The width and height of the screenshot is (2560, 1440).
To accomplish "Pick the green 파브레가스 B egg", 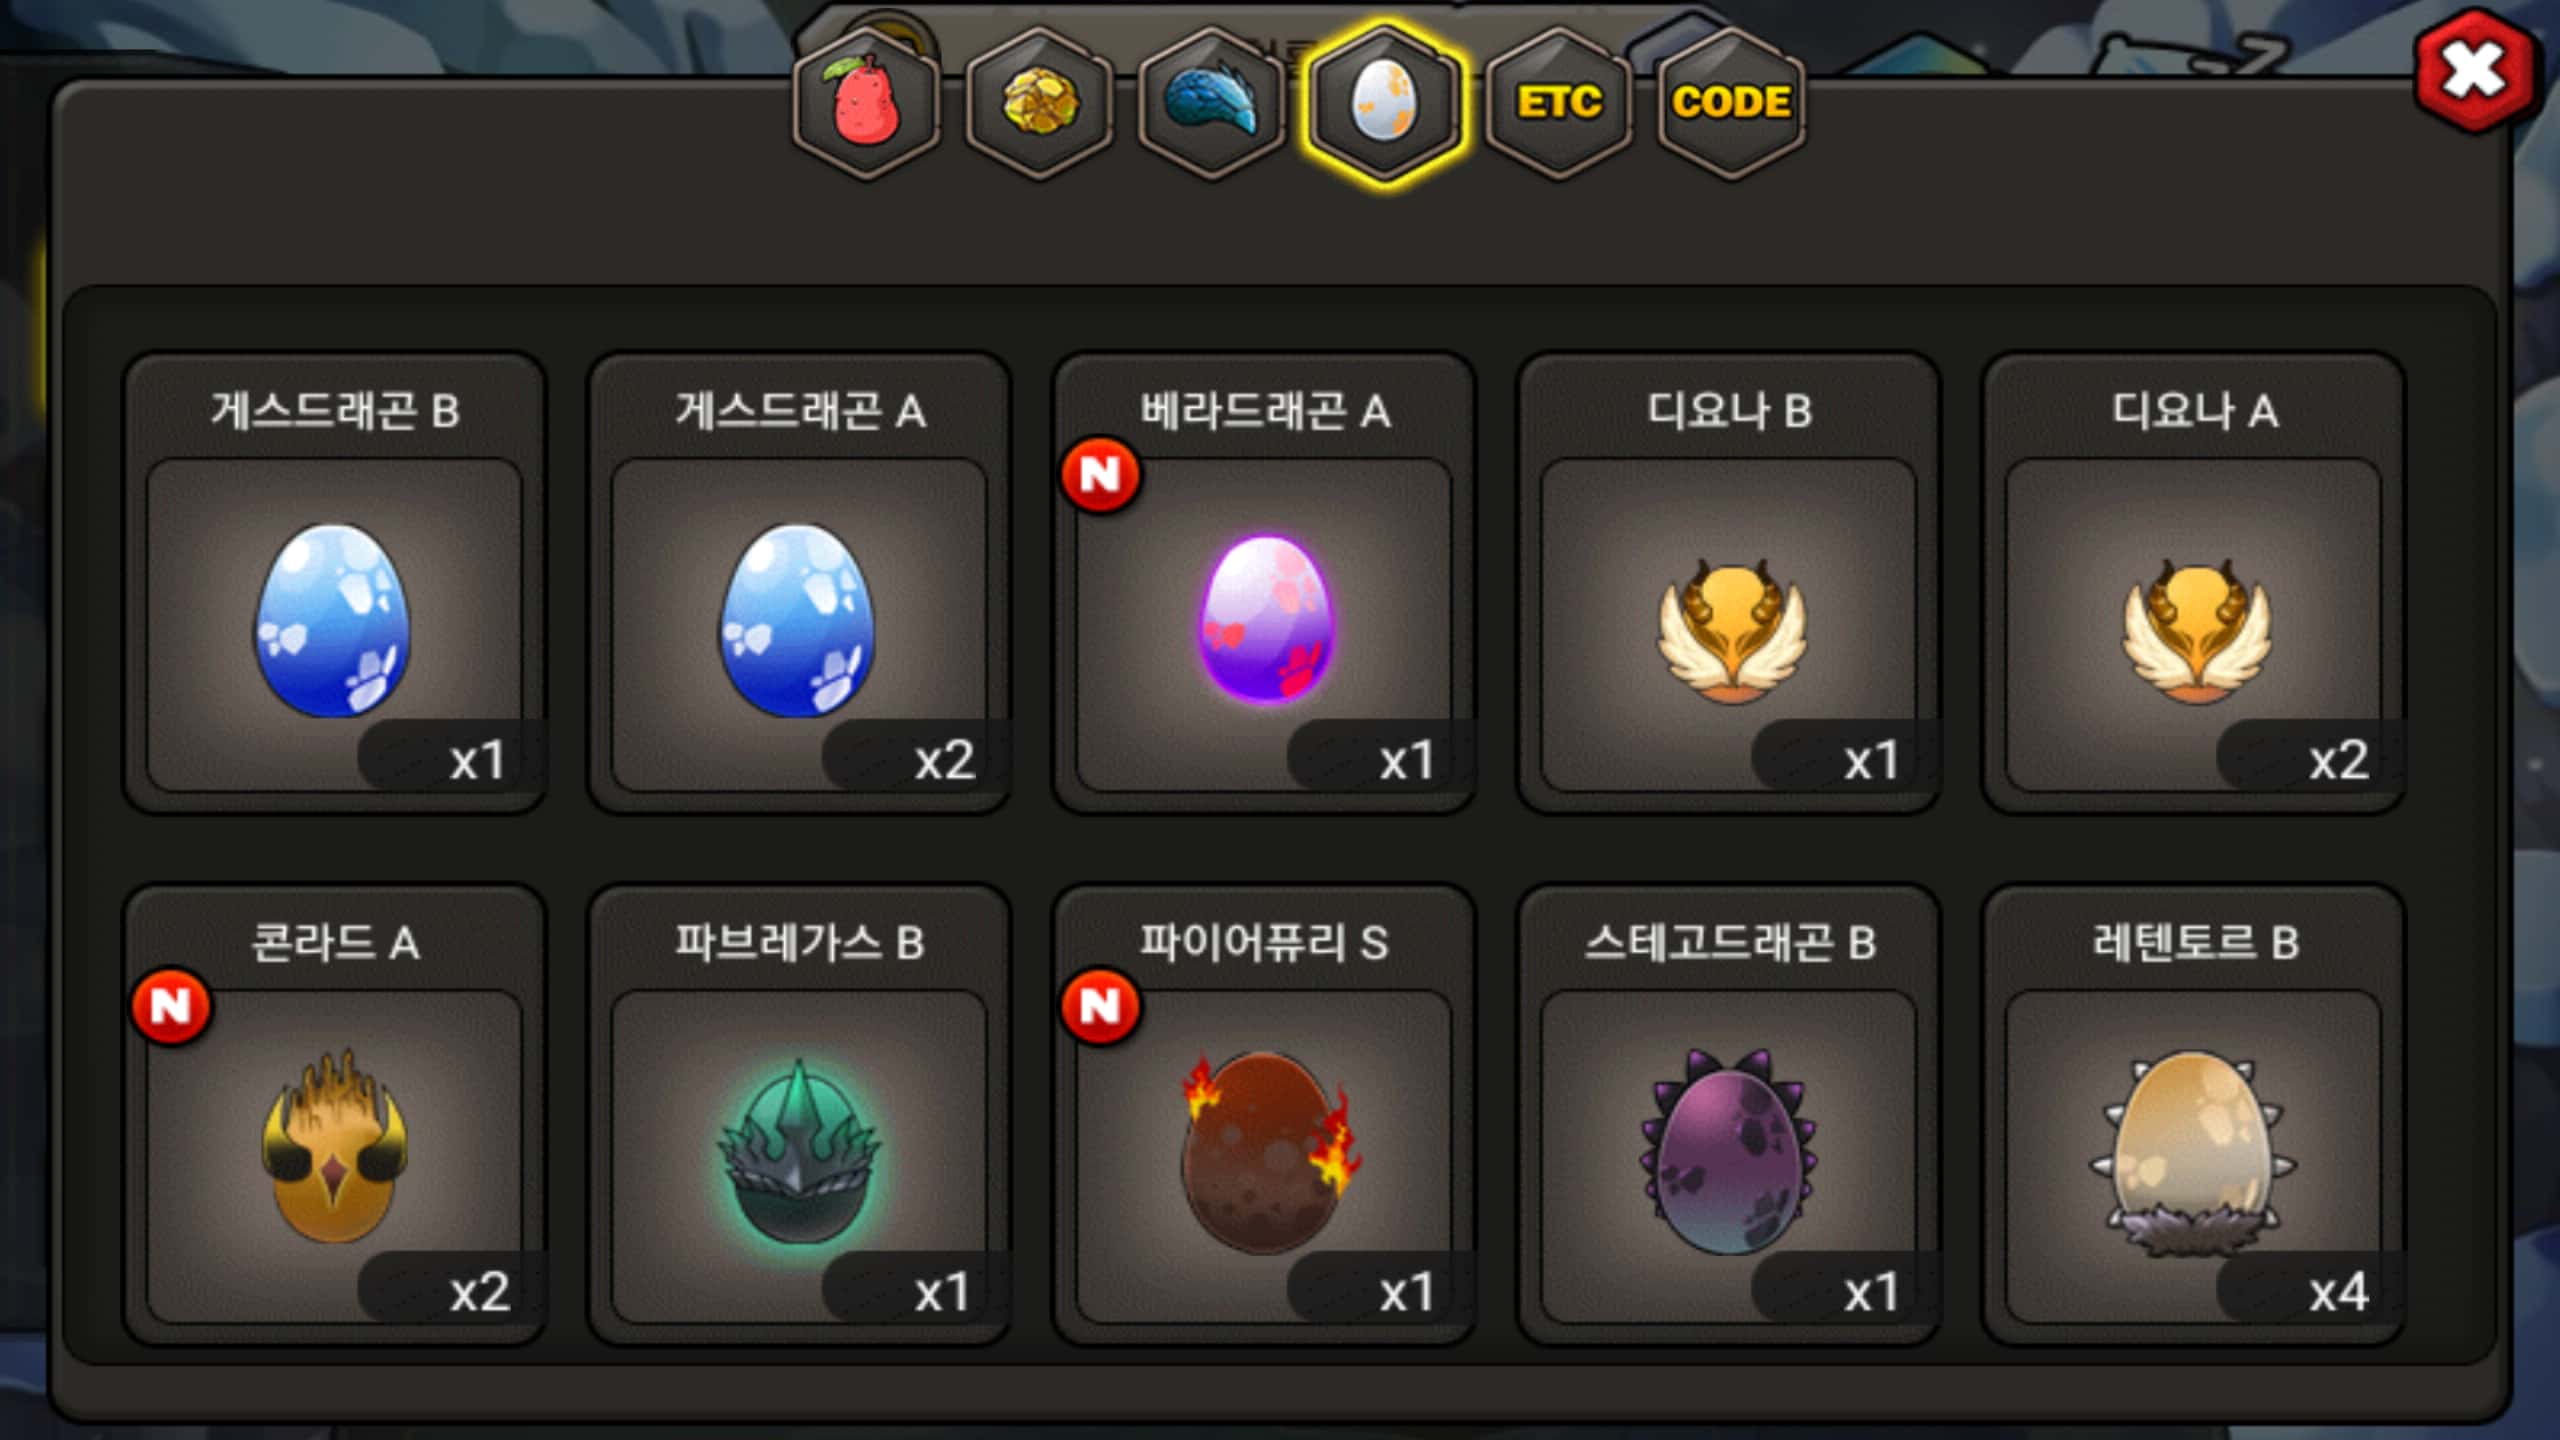I will 799,1115.
